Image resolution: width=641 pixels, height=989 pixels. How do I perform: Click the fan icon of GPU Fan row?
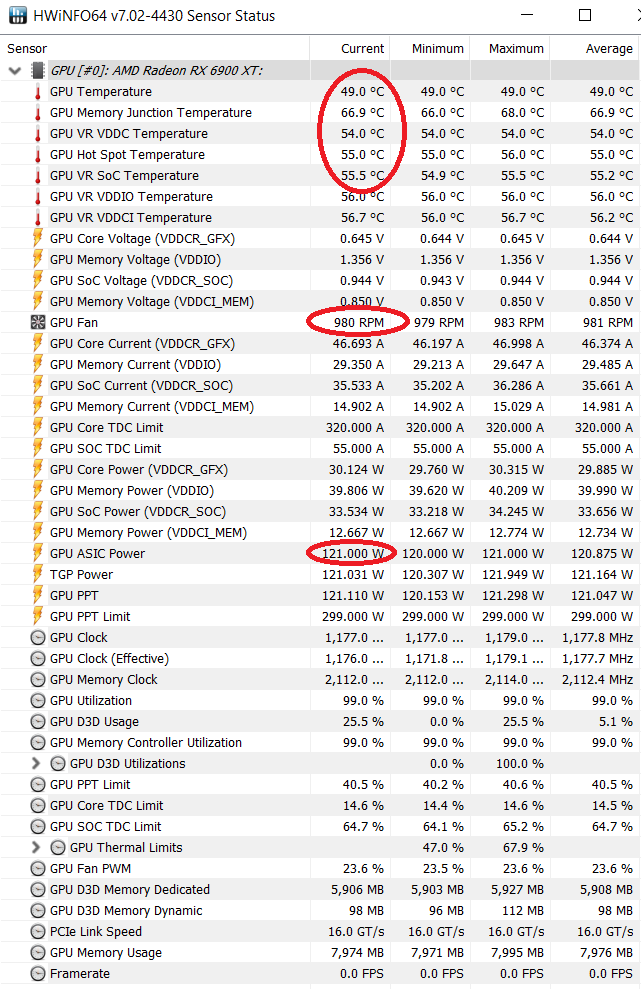pyautogui.click(x=38, y=322)
